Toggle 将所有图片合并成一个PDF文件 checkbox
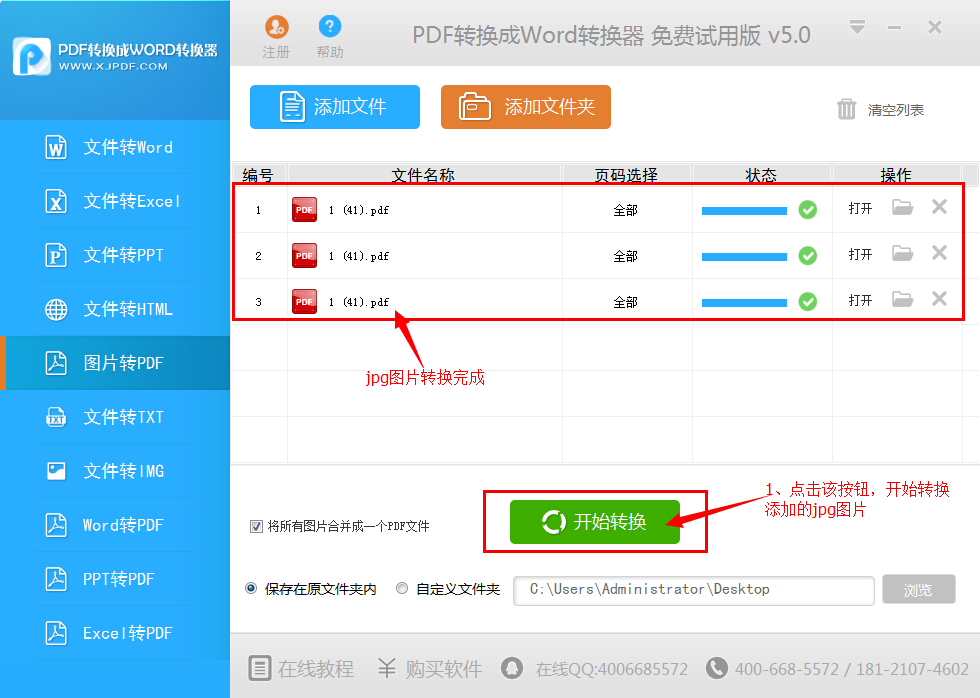980x698 pixels. point(256,526)
